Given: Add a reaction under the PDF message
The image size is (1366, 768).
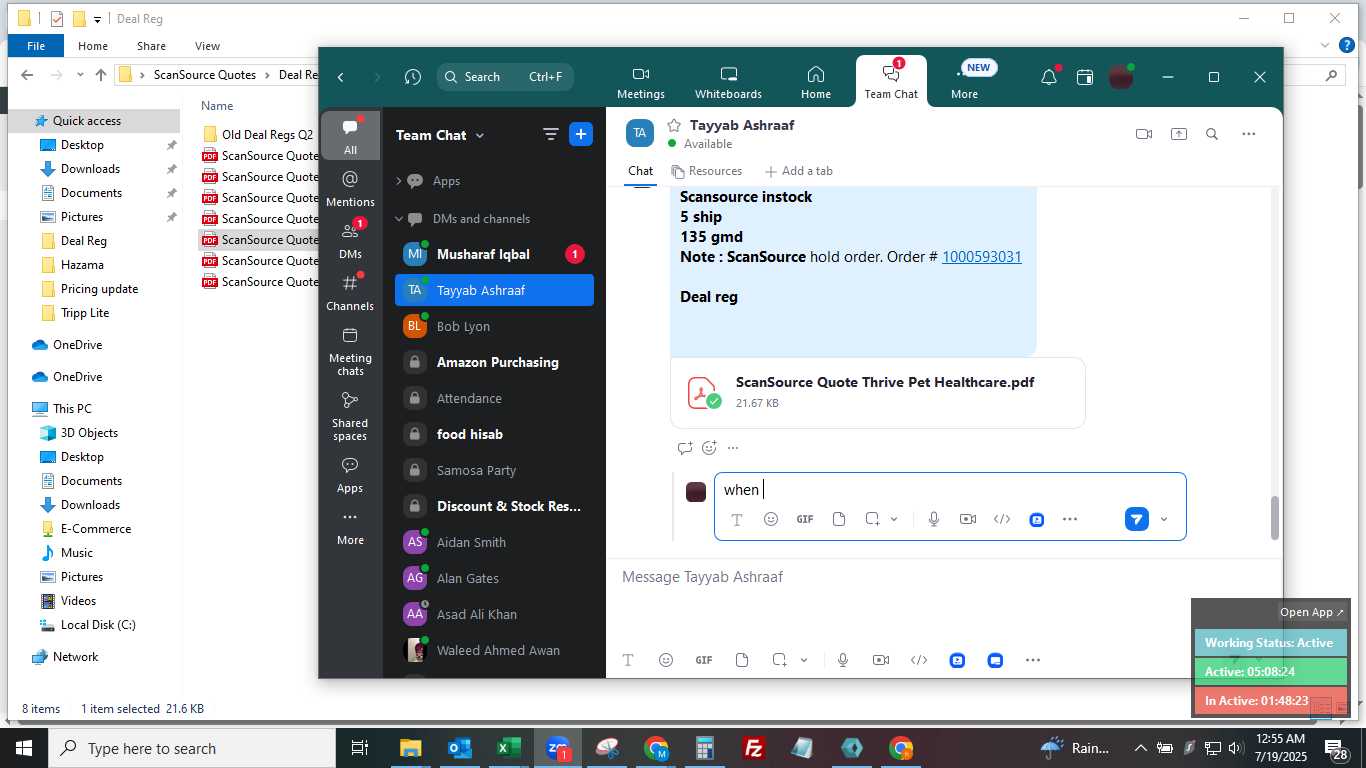Looking at the screenshot, I should [709, 448].
